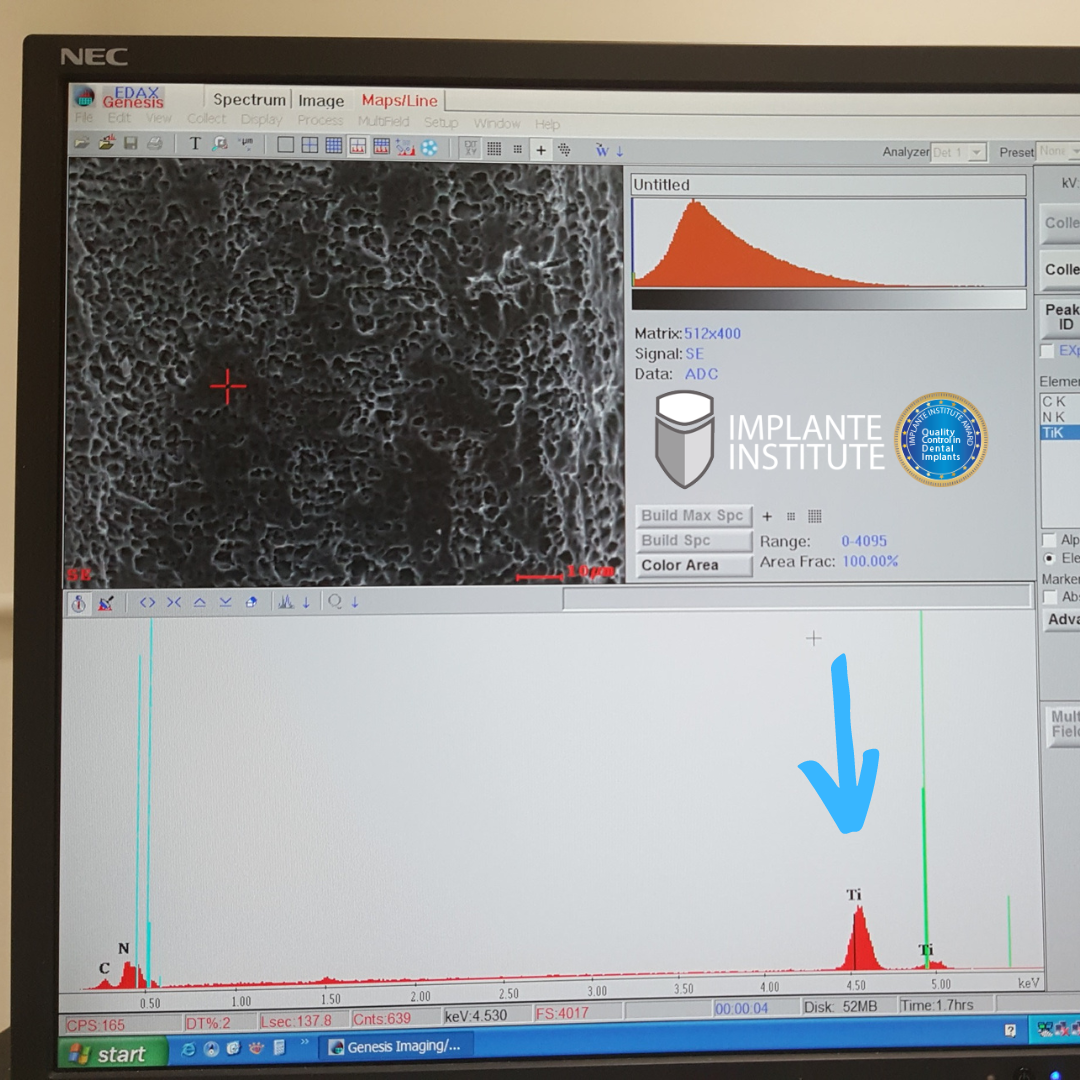Open the arrow dropdown beside the peaks icon
The height and width of the screenshot is (1080, 1080).
click(x=306, y=602)
